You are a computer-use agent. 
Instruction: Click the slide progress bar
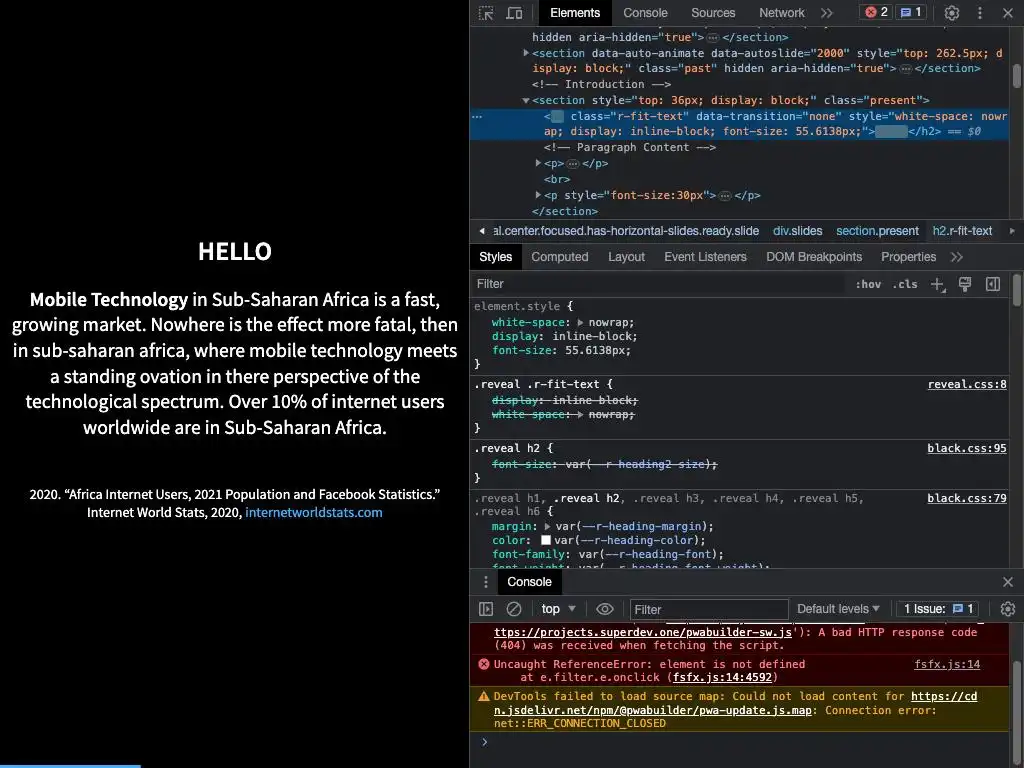71,766
